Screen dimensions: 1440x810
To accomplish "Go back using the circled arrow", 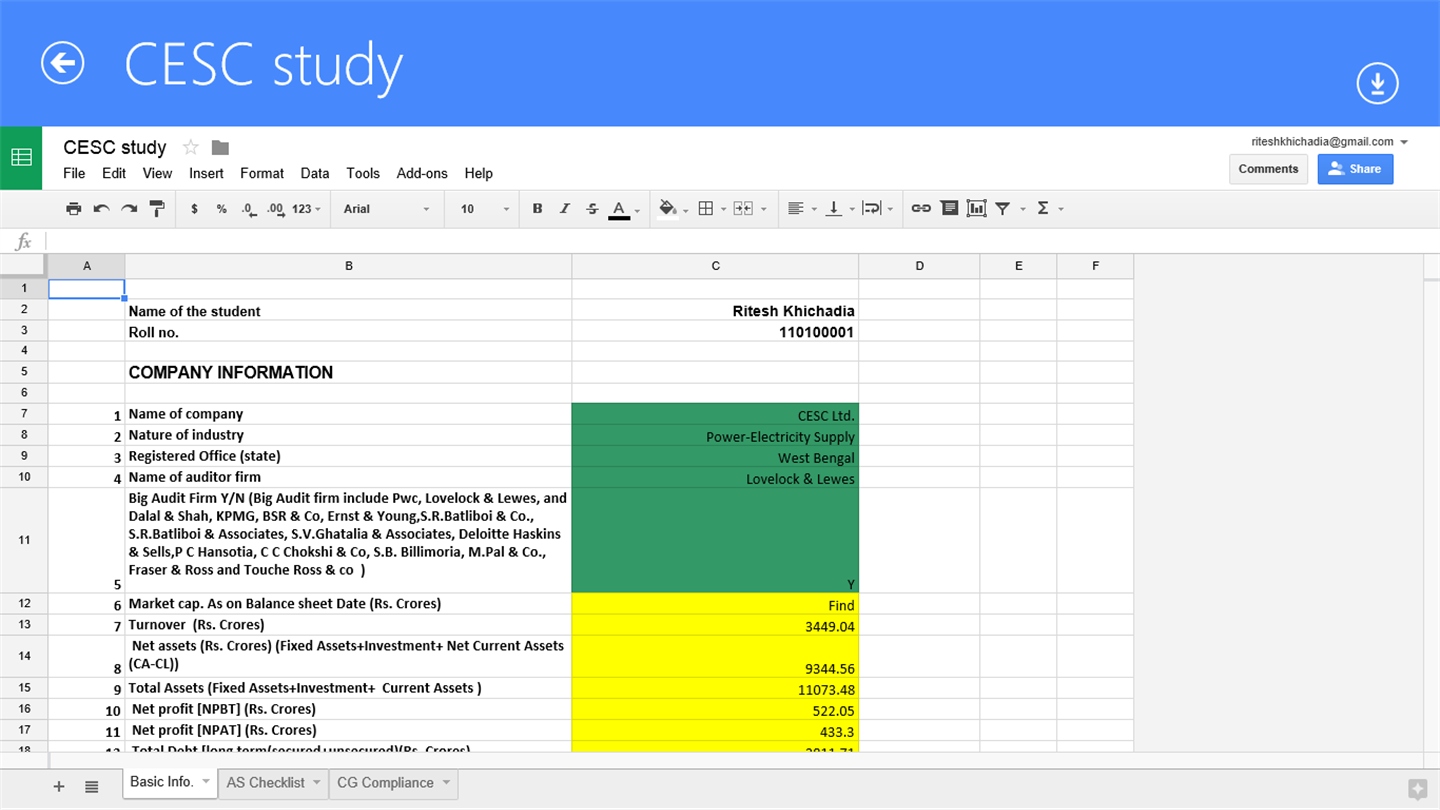I will 62,63.
